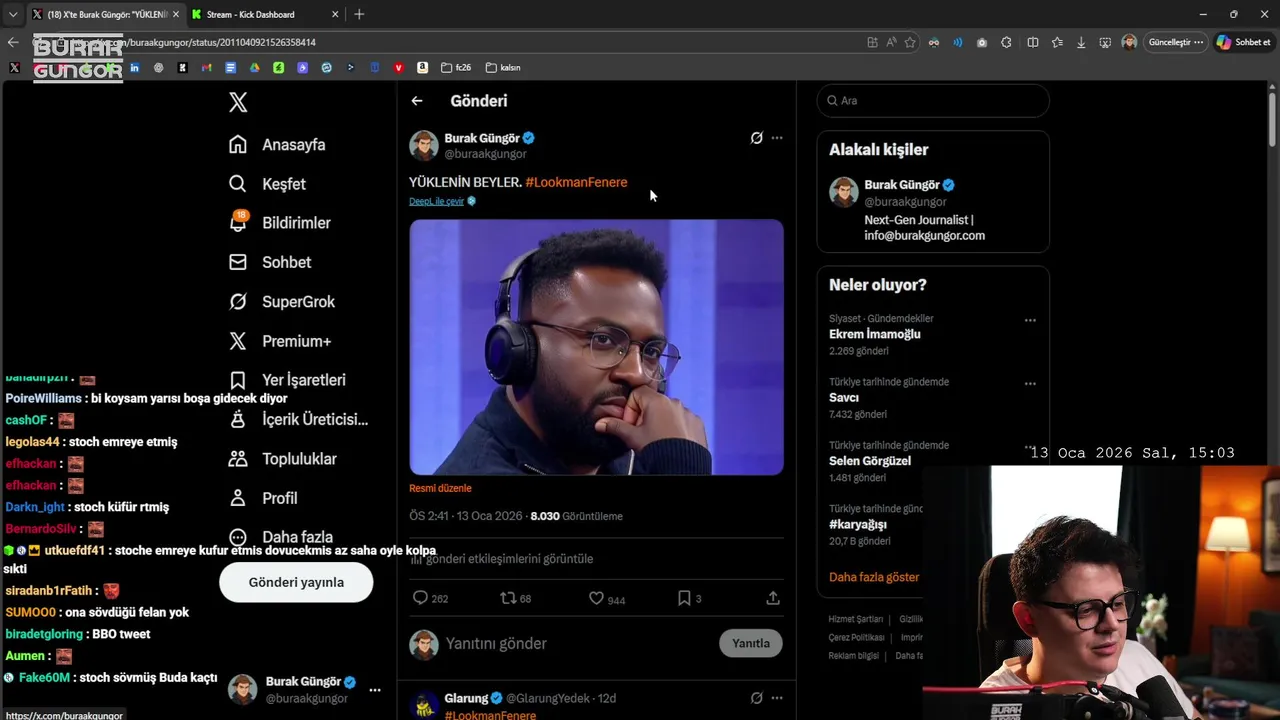Open the post image of man with headphones
The image size is (1280, 720).
click(x=596, y=347)
